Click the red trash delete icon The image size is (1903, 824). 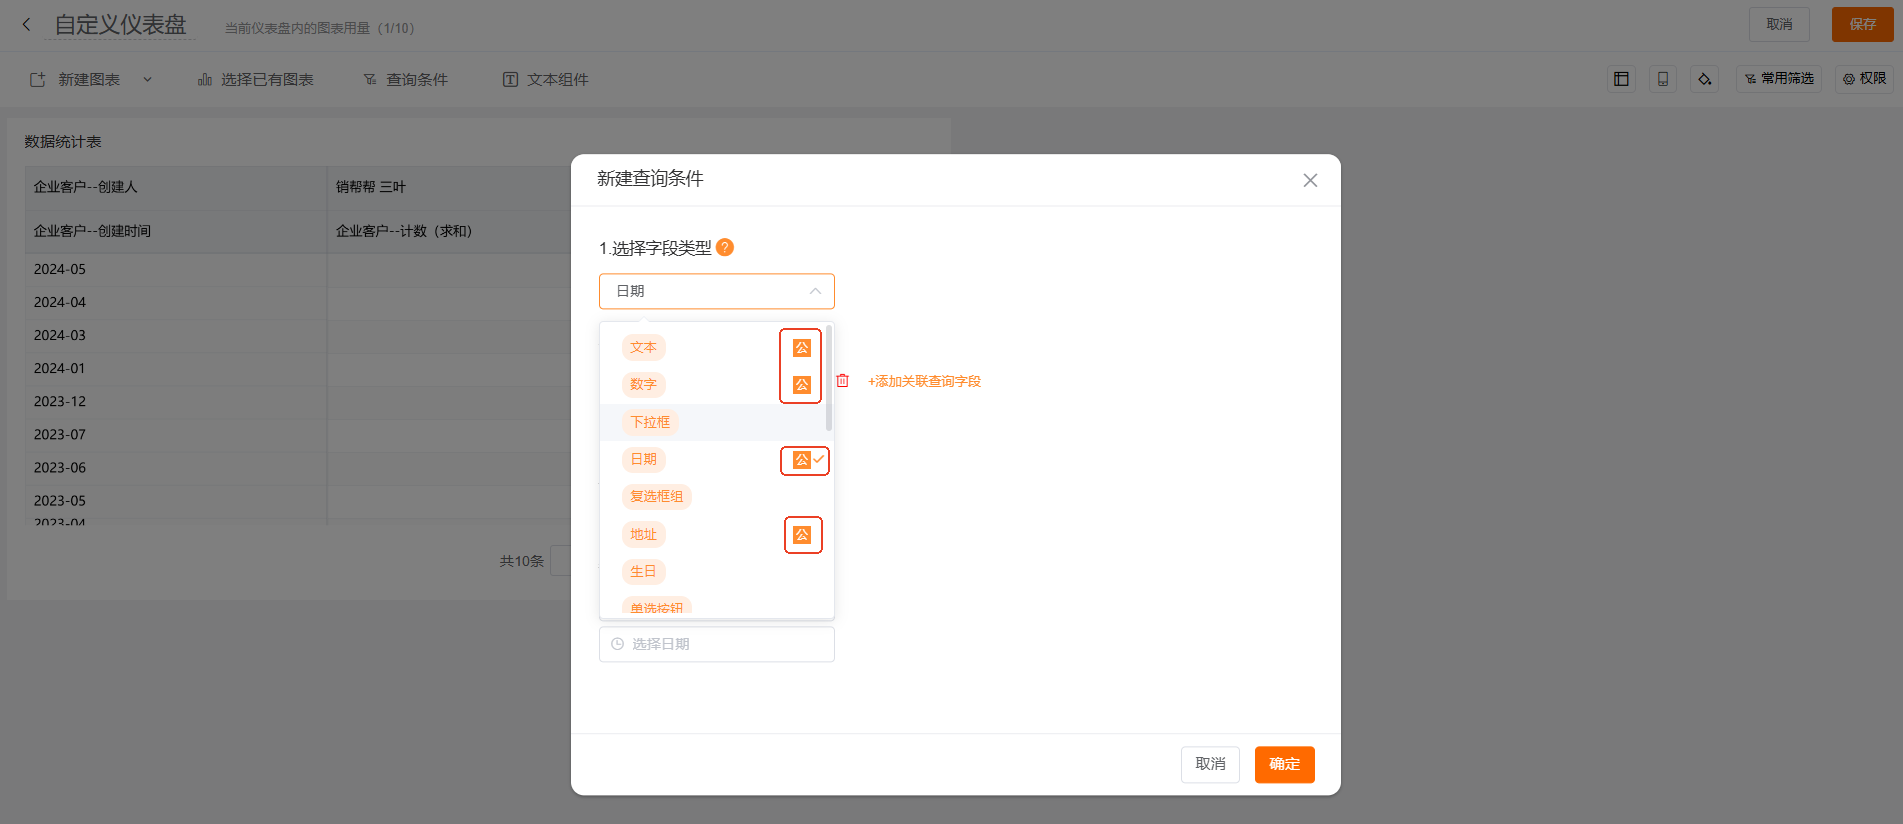pyautogui.click(x=842, y=381)
